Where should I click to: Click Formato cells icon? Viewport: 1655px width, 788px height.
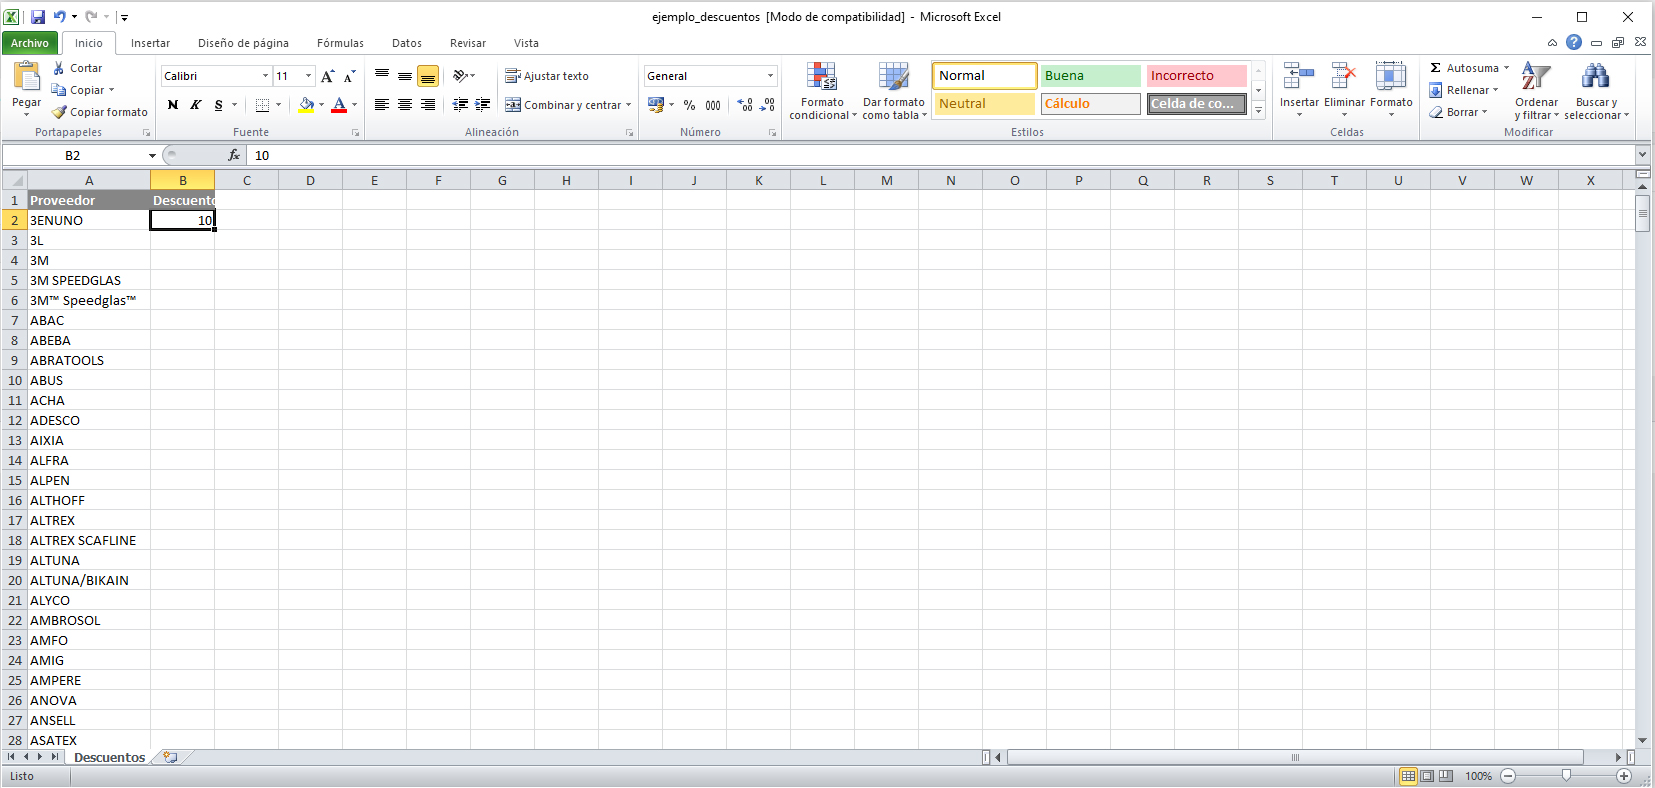(1391, 77)
